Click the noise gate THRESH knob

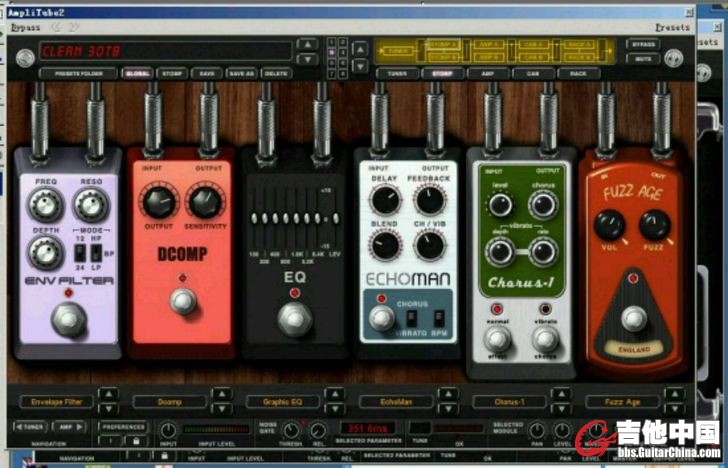point(291,430)
